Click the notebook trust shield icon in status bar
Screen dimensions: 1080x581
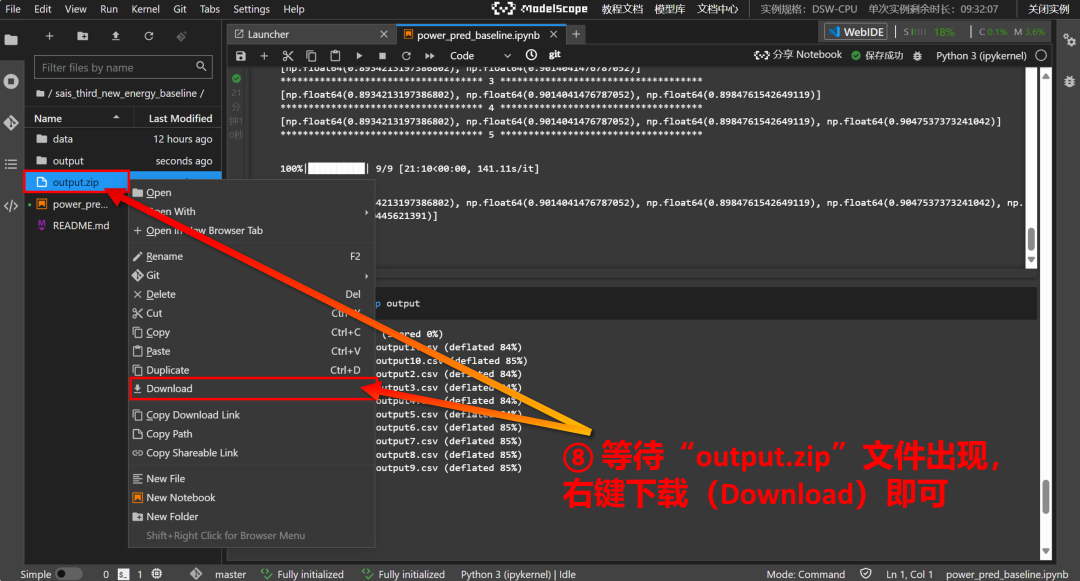coord(866,573)
